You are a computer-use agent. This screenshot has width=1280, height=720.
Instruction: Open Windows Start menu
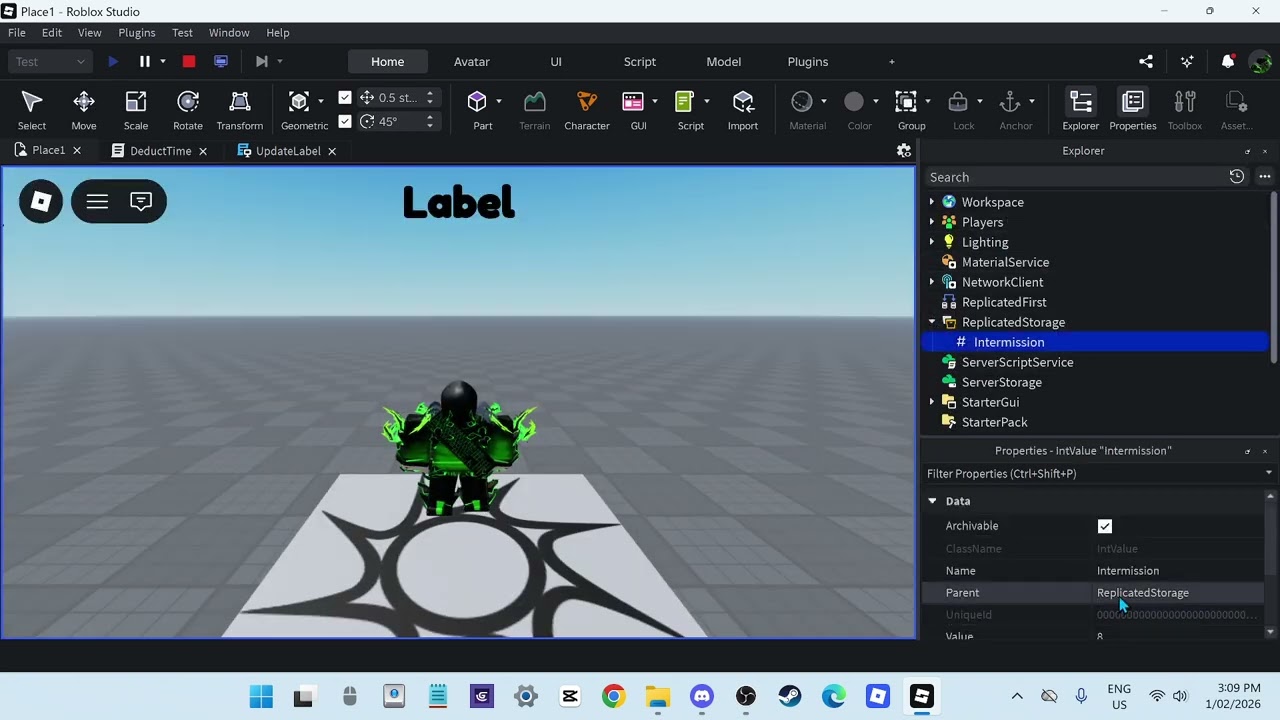pyautogui.click(x=261, y=696)
